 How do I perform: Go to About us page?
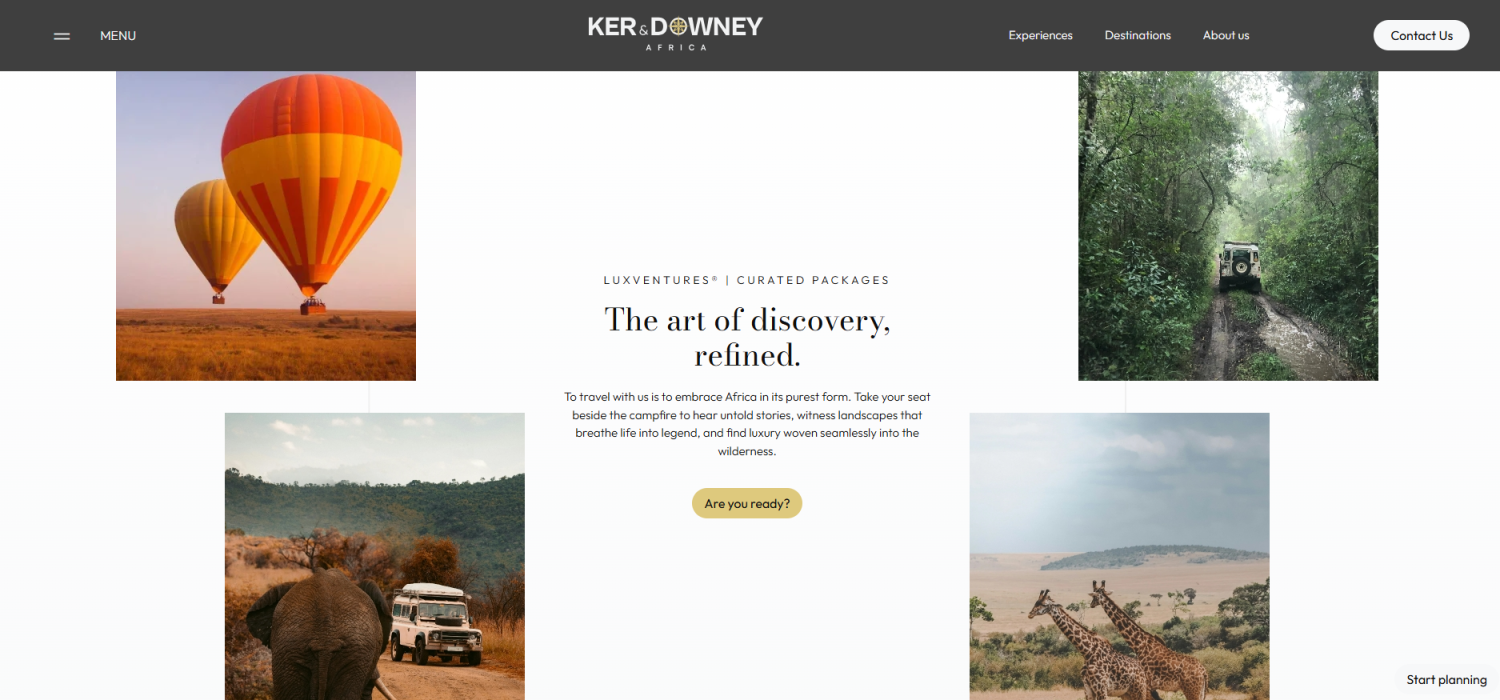coord(1226,35)
